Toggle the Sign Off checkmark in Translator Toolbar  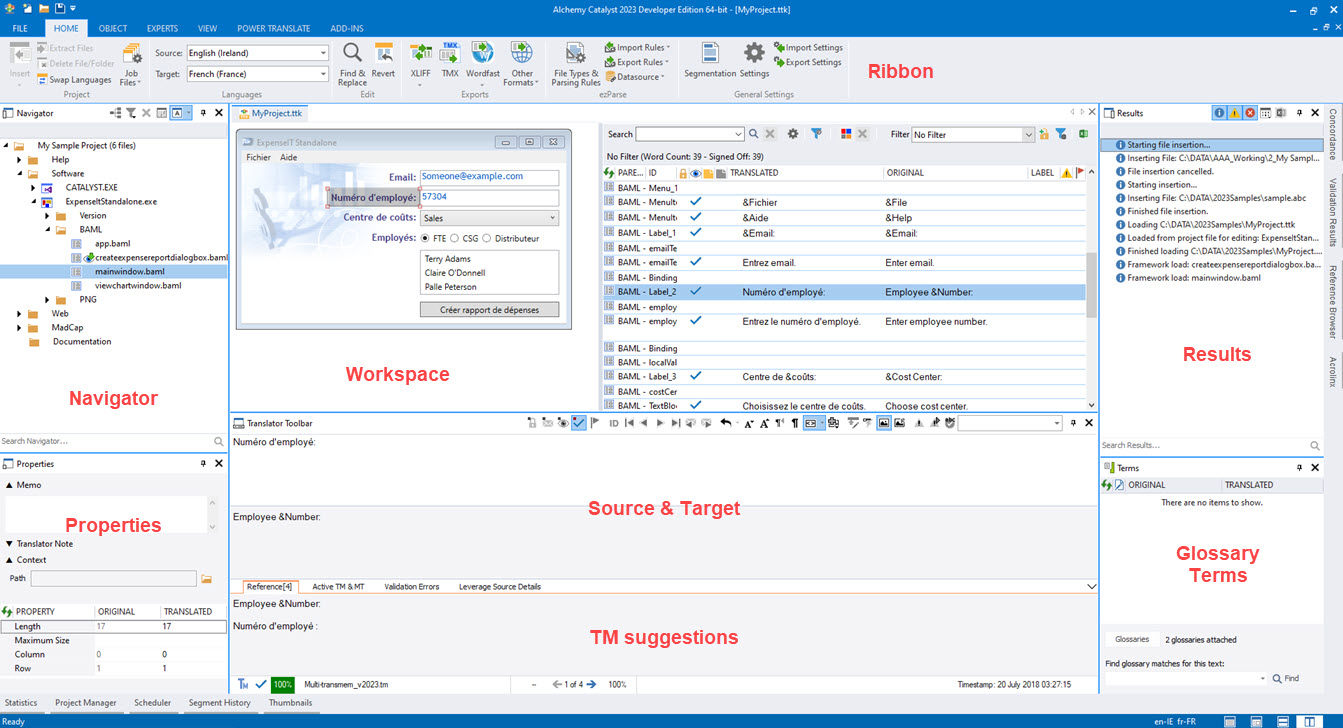click(579, 423)
